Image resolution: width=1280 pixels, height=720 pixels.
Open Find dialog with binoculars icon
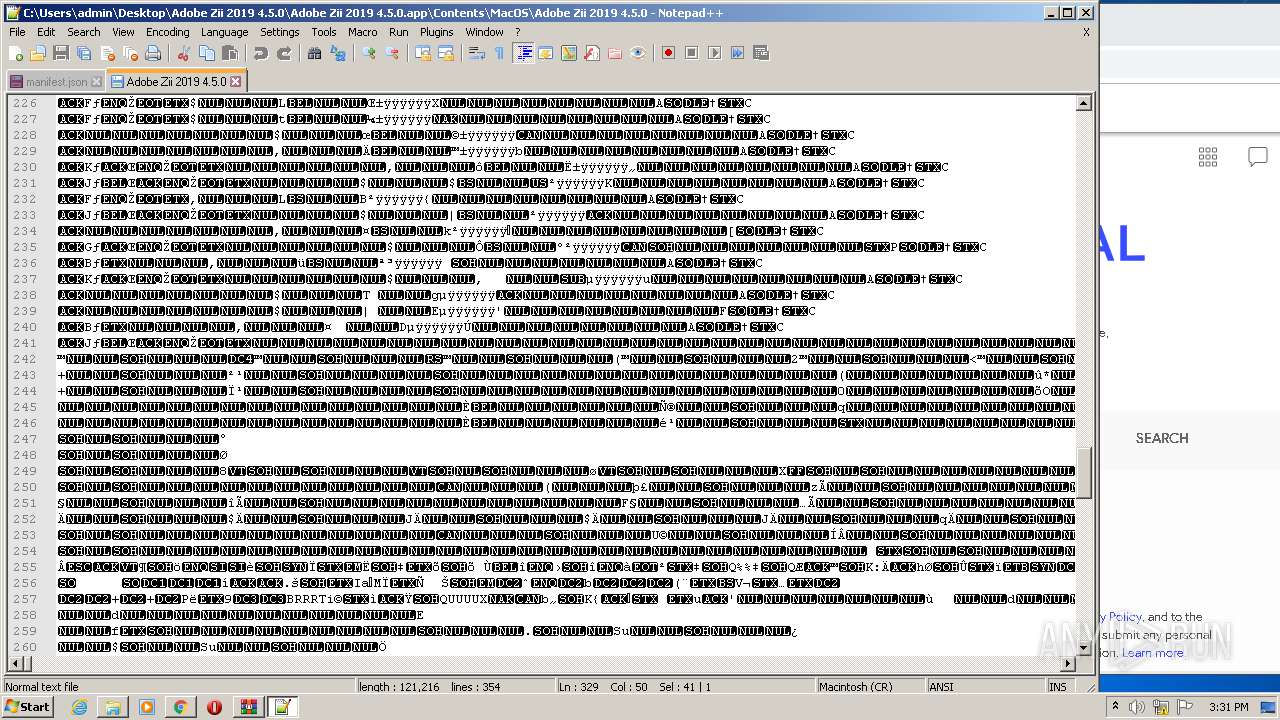point(315,53)
